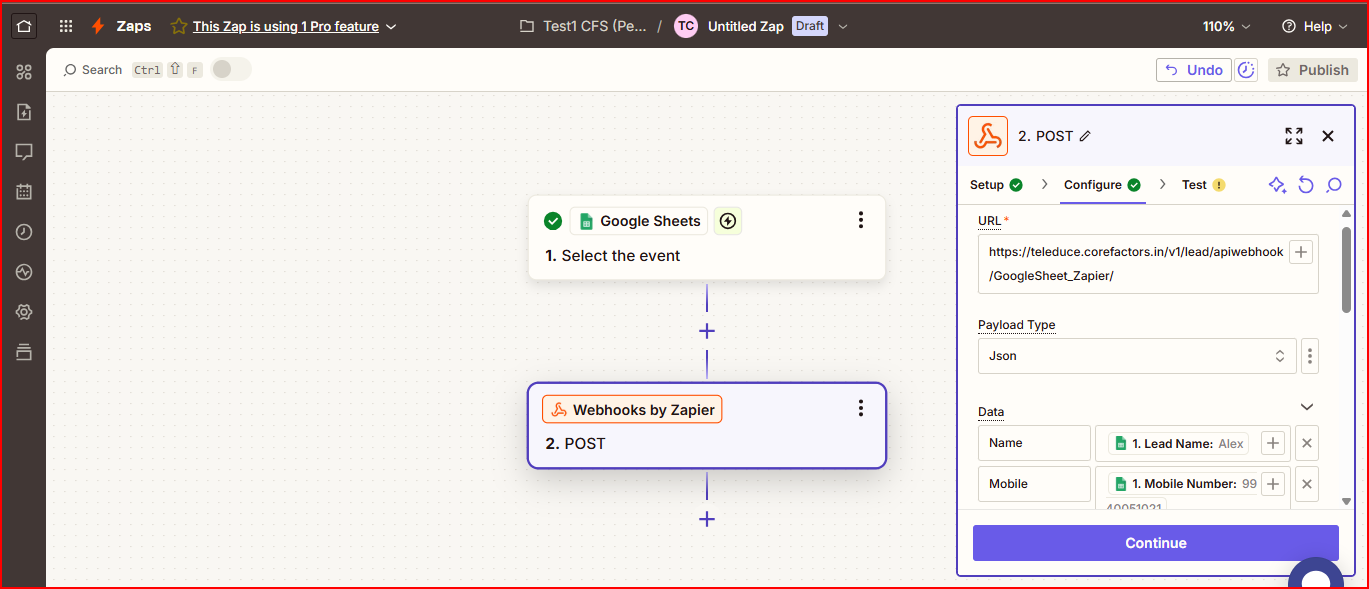Open the 110% zoom dropdown
Viewport: 1369px width, 589px height.
click(1227, 27)
